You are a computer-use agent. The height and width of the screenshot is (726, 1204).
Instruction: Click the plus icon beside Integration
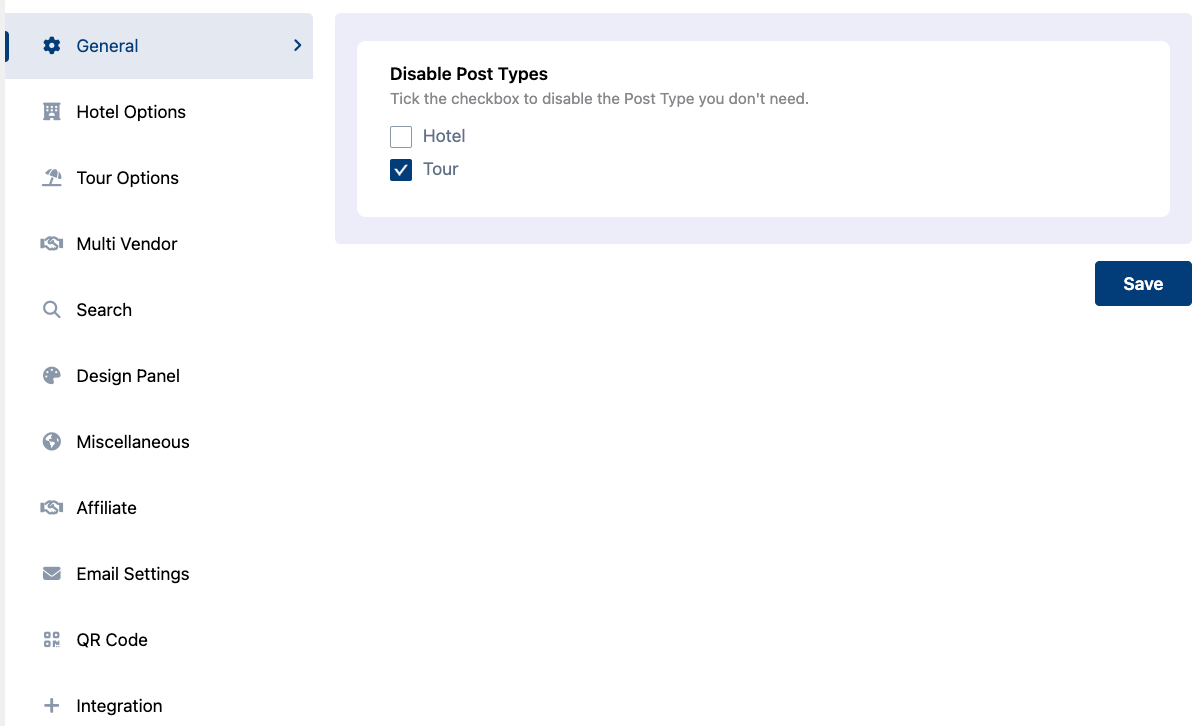52,706
